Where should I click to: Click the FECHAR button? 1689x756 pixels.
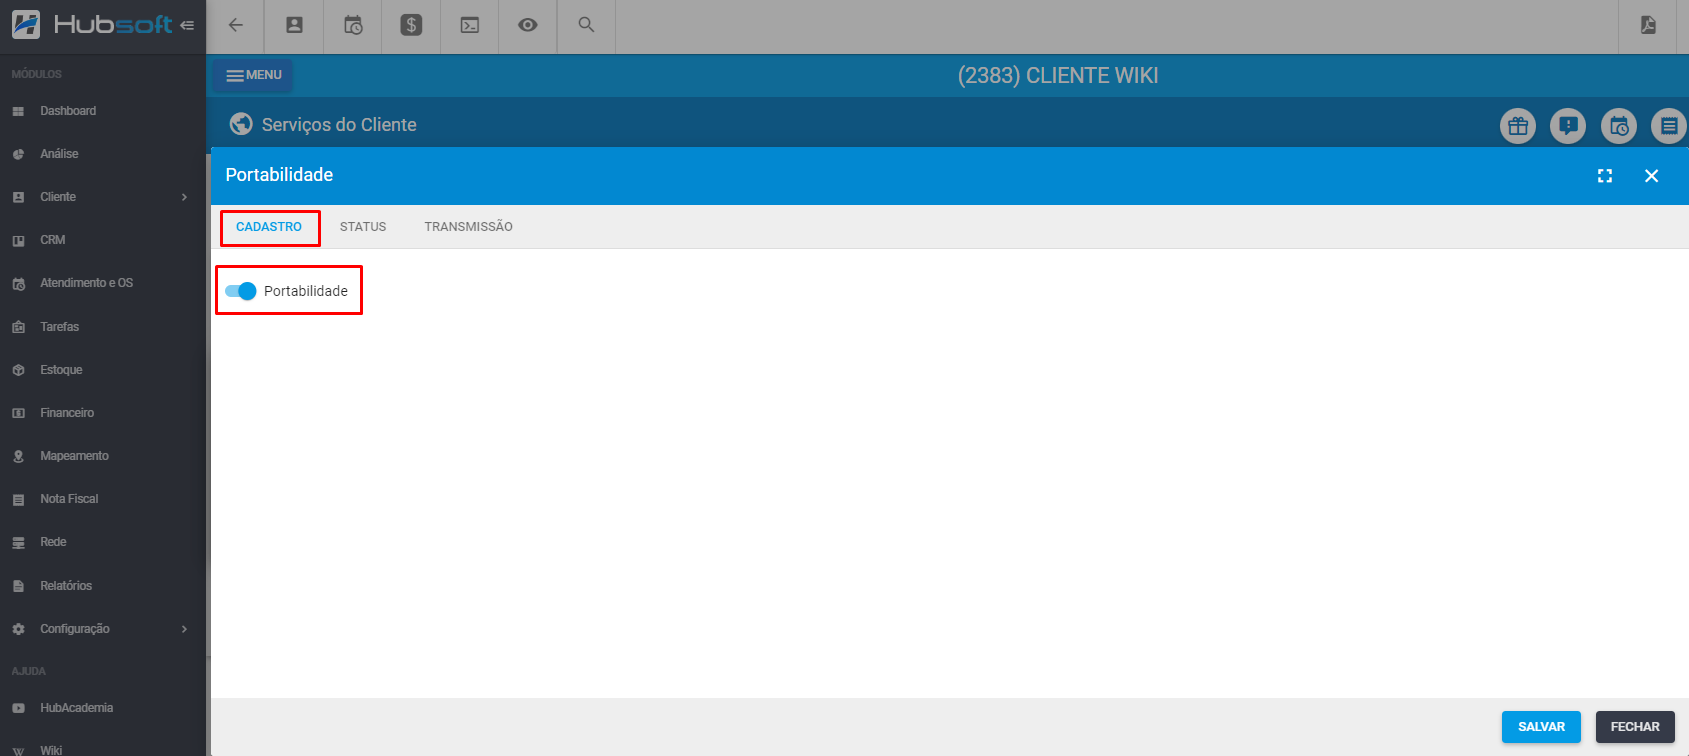click(x=1635, y=727)
